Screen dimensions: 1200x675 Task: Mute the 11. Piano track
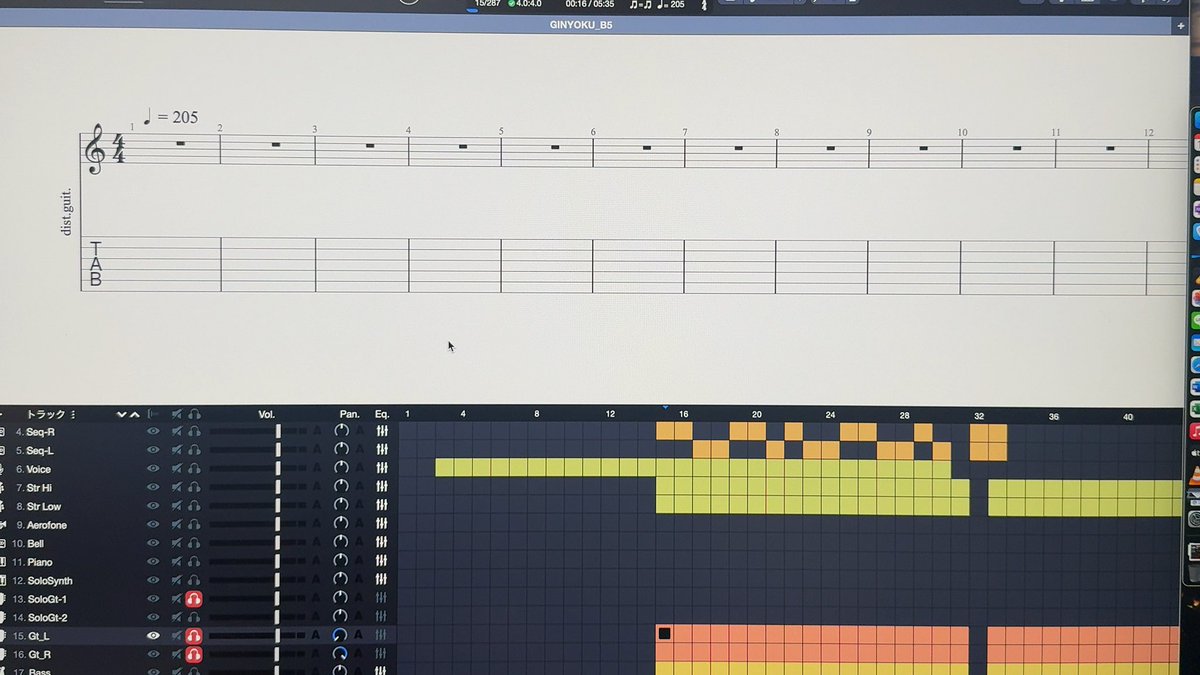click(x=176, y=562)
